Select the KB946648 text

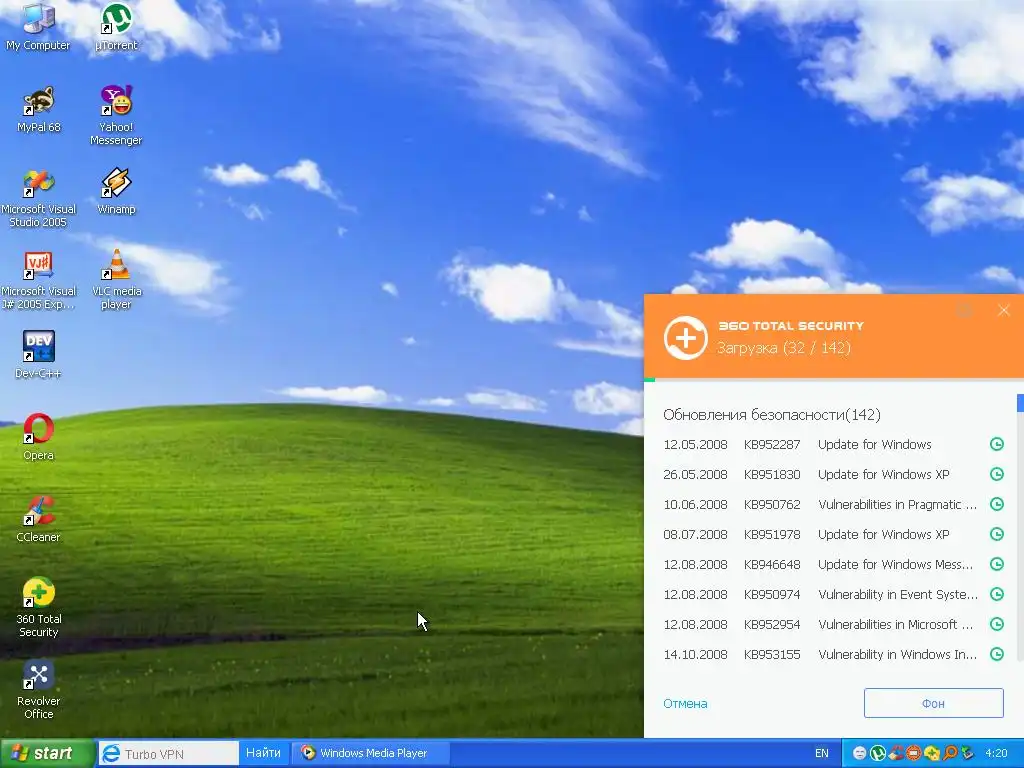click(772, 564)
